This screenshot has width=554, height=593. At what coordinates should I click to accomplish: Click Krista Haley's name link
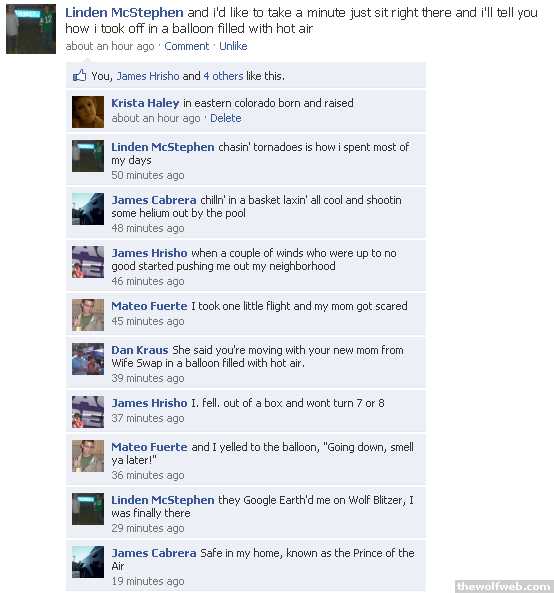pos(145,103)
